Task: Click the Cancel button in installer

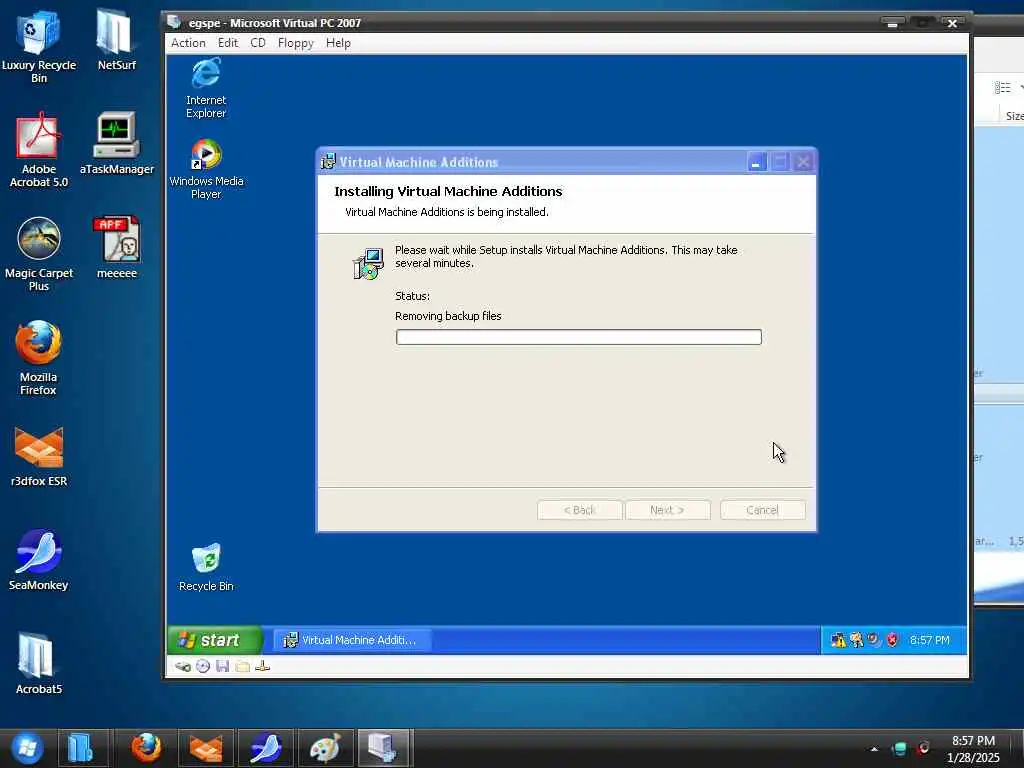Action: 763,510
